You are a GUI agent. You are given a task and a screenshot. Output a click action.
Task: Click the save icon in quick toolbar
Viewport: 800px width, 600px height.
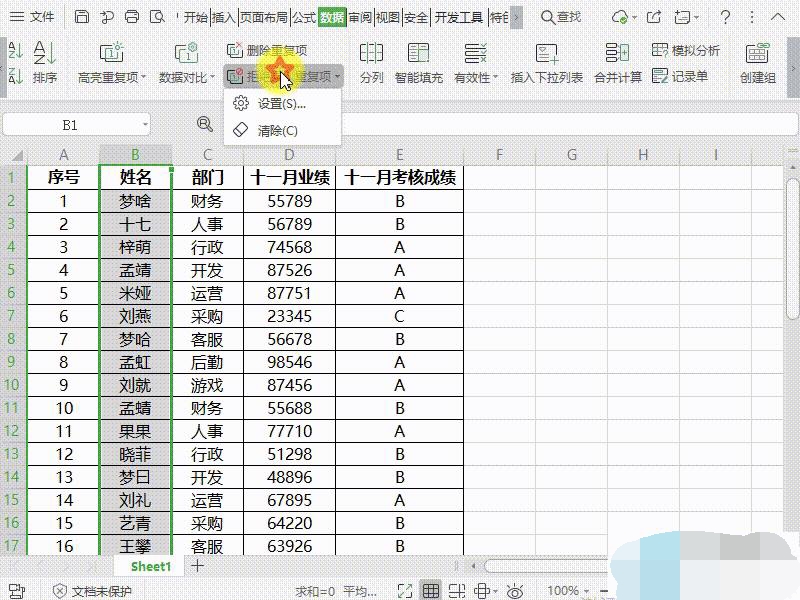[82, 17]
